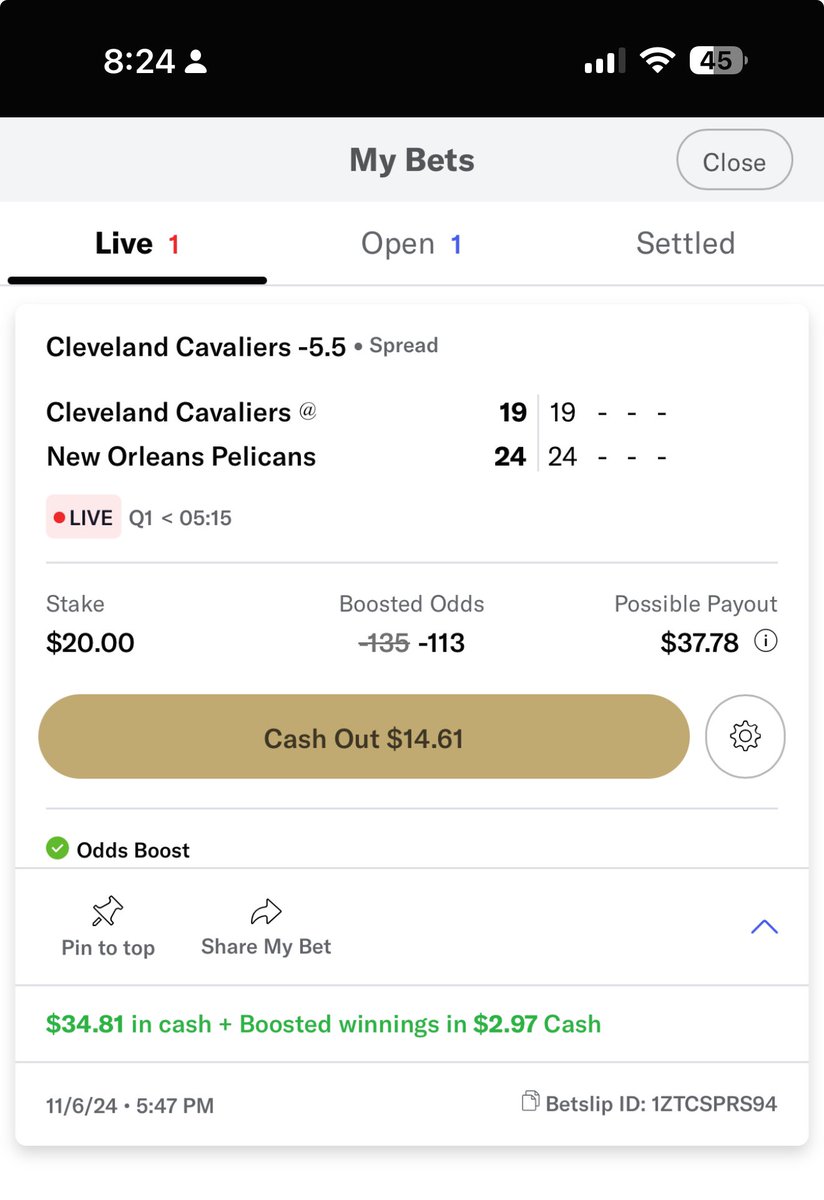The width and height of the screenshot is (824, 1200).
Task: Tap the Cash Out $14.61 button
Action: 364,737
